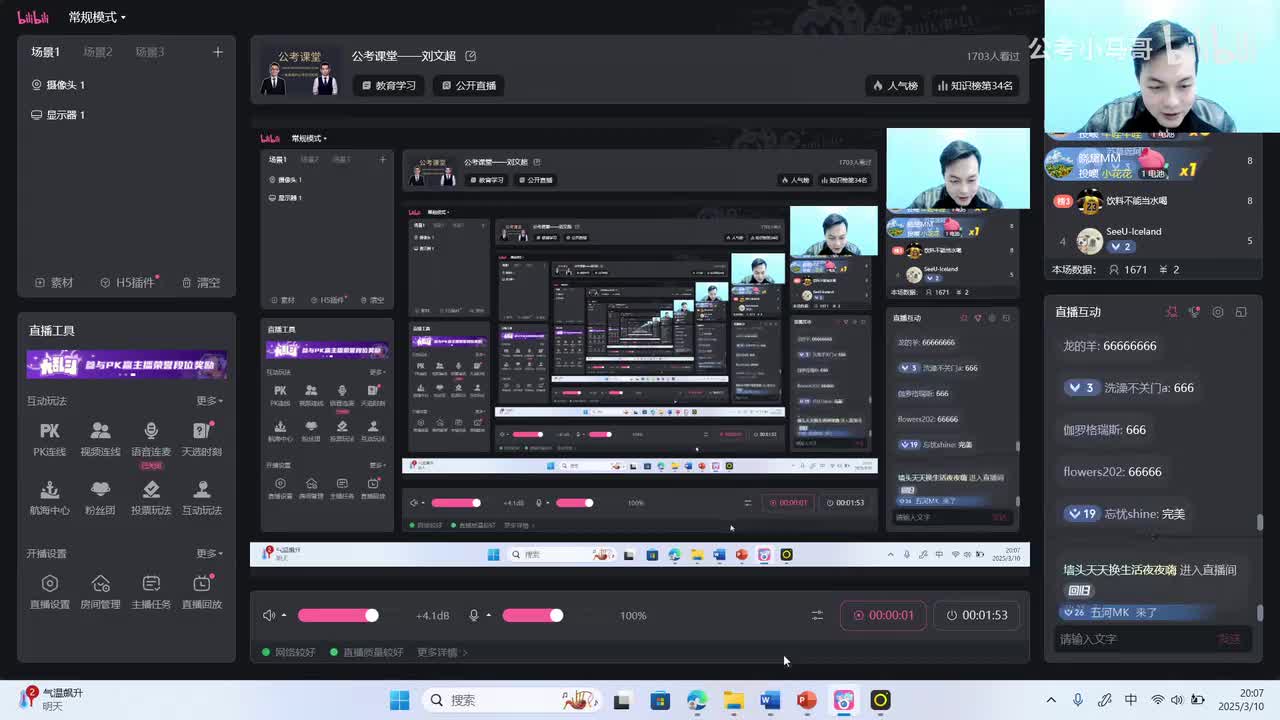1280x720 pixels.
Task: Click 清空 to clear sources
Action: pos(200,283)
